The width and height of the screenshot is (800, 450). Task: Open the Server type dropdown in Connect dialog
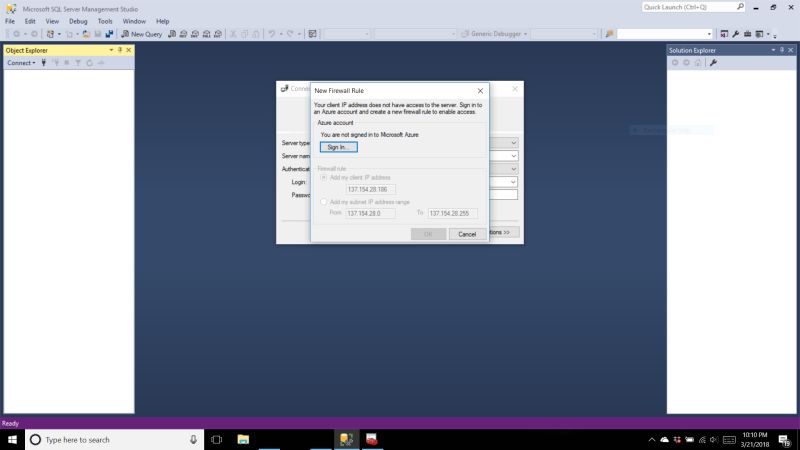tap(513, 143)
